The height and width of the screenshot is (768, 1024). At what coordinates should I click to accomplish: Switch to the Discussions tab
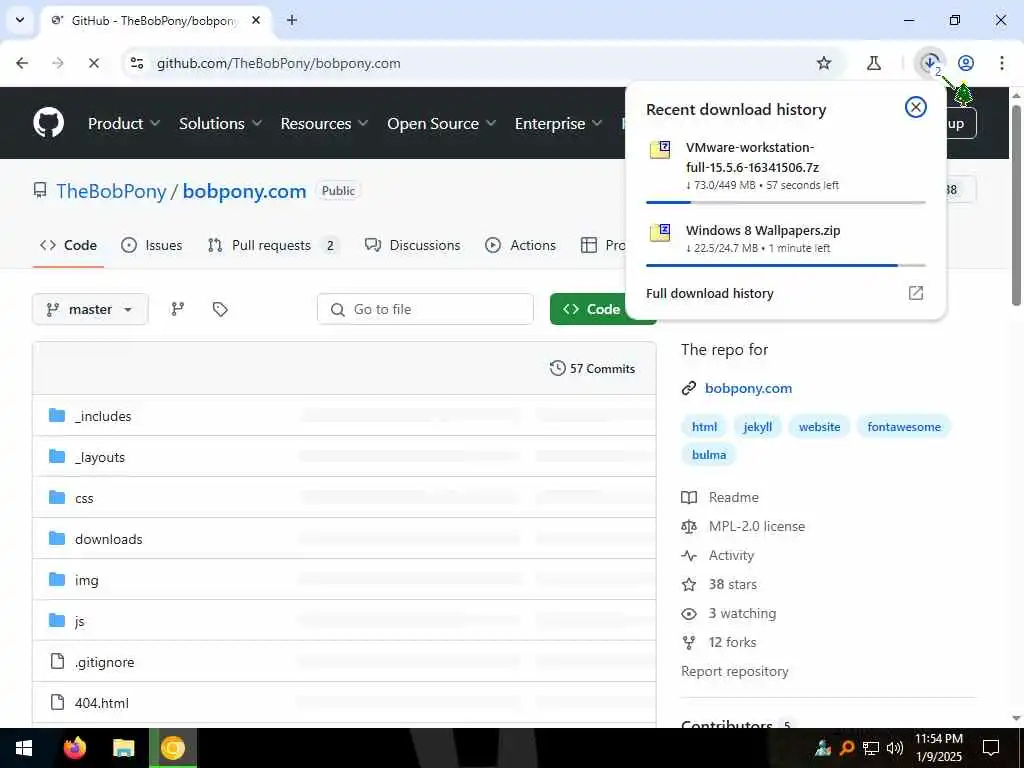(x=413, y=245)
